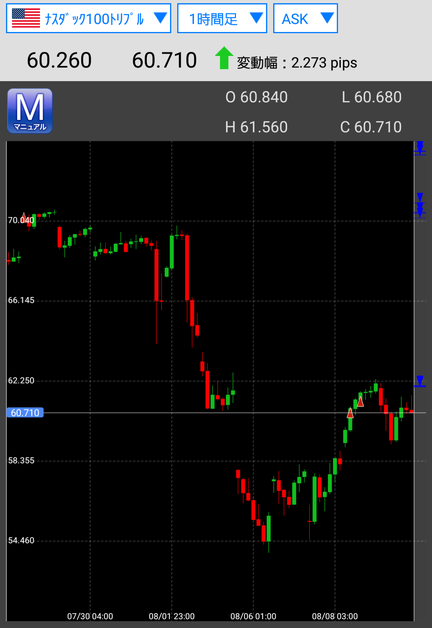The image size is (432, 628).
Task: Click the 変動幅 : 2.273 pips text
Action: click(x=297, y=63)
